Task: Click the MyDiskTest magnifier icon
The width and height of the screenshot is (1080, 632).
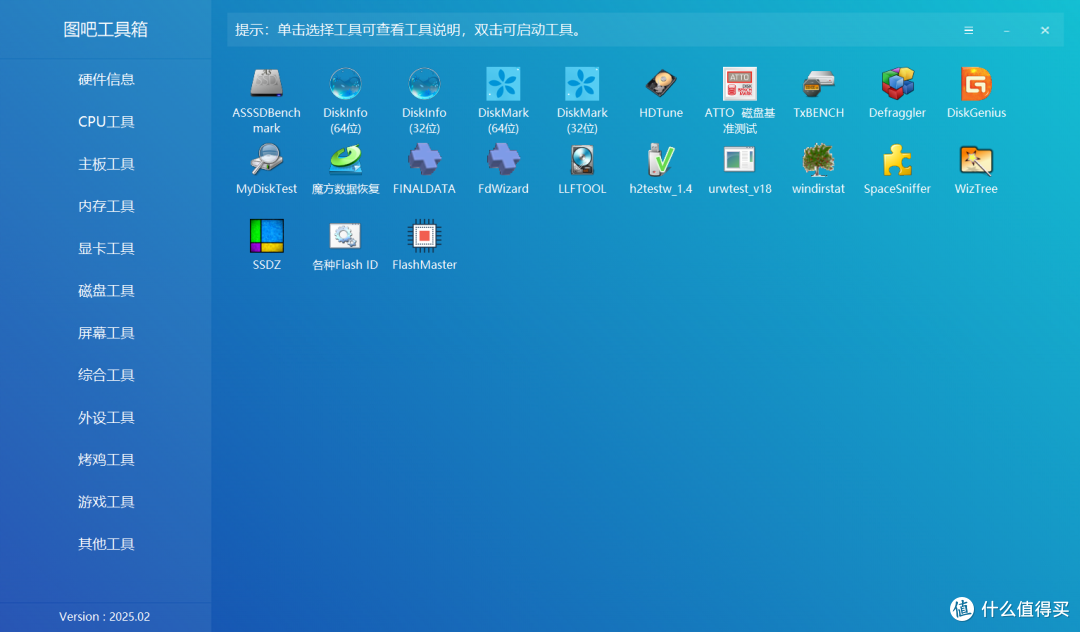Action: [x=267, y=160]
